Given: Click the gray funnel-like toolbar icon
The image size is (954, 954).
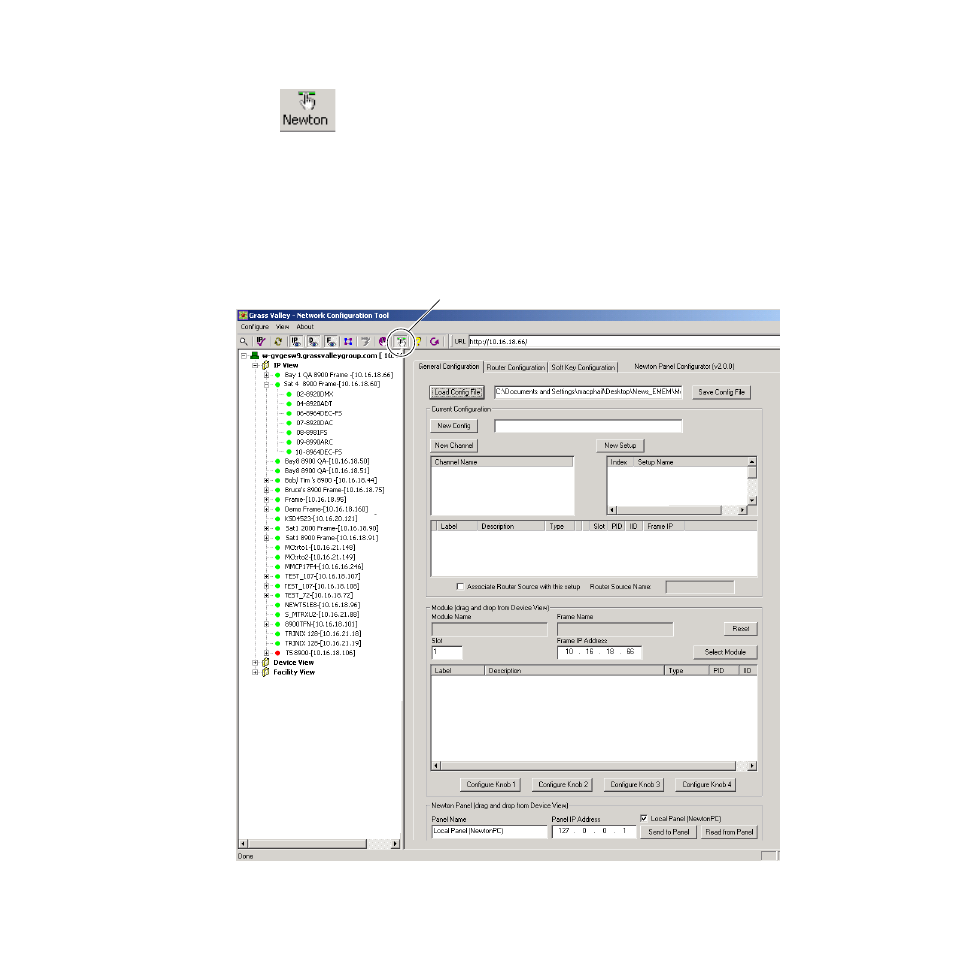Looking at the screenshot, I should (366, 342).
